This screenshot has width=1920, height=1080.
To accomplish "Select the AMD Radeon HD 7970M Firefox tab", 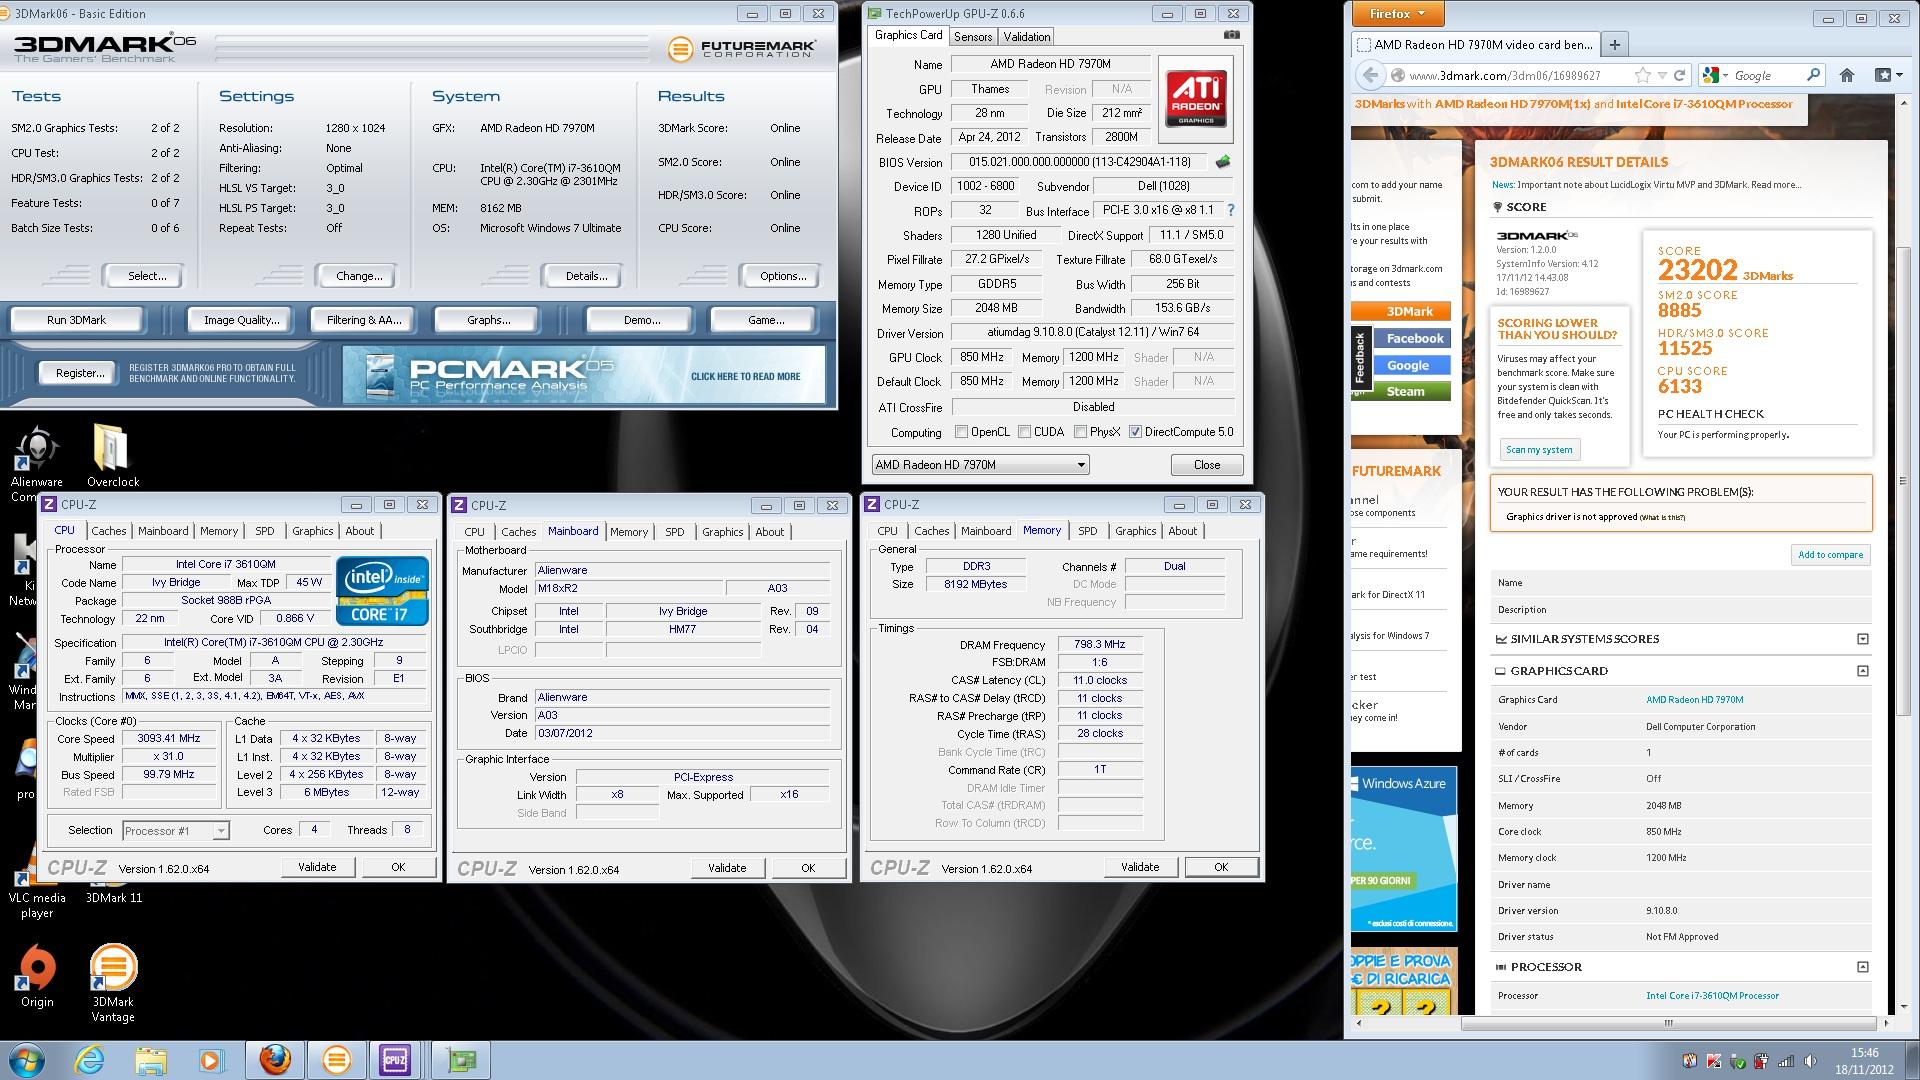I will (x=1474, y=44).
